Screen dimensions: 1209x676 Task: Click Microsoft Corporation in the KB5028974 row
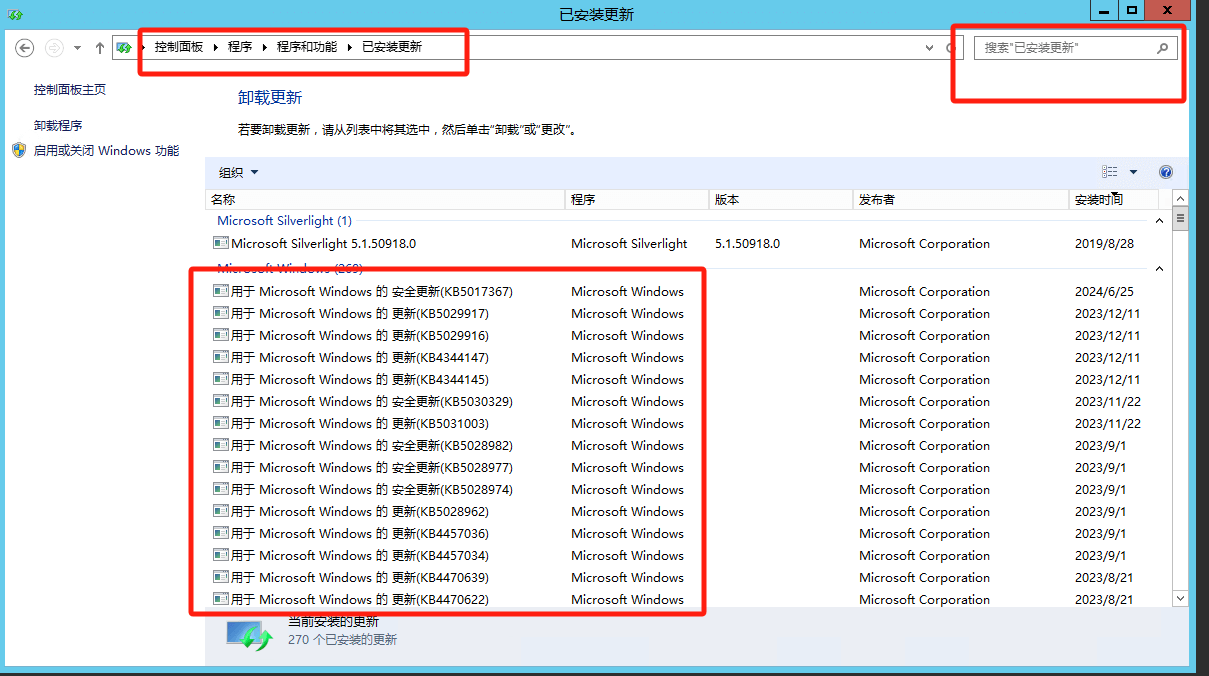[x=924, y=489]
